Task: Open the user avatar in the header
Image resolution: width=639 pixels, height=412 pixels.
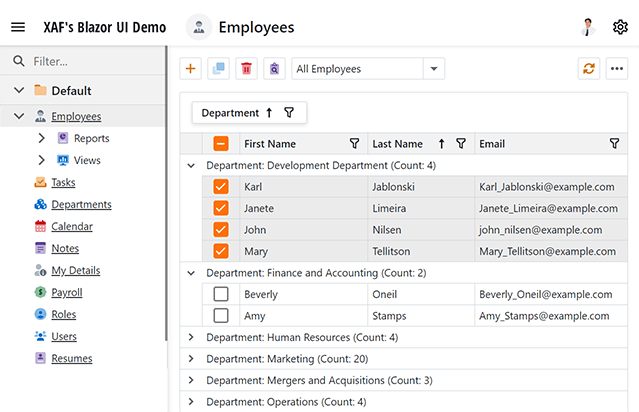Action: click(588, 27)
